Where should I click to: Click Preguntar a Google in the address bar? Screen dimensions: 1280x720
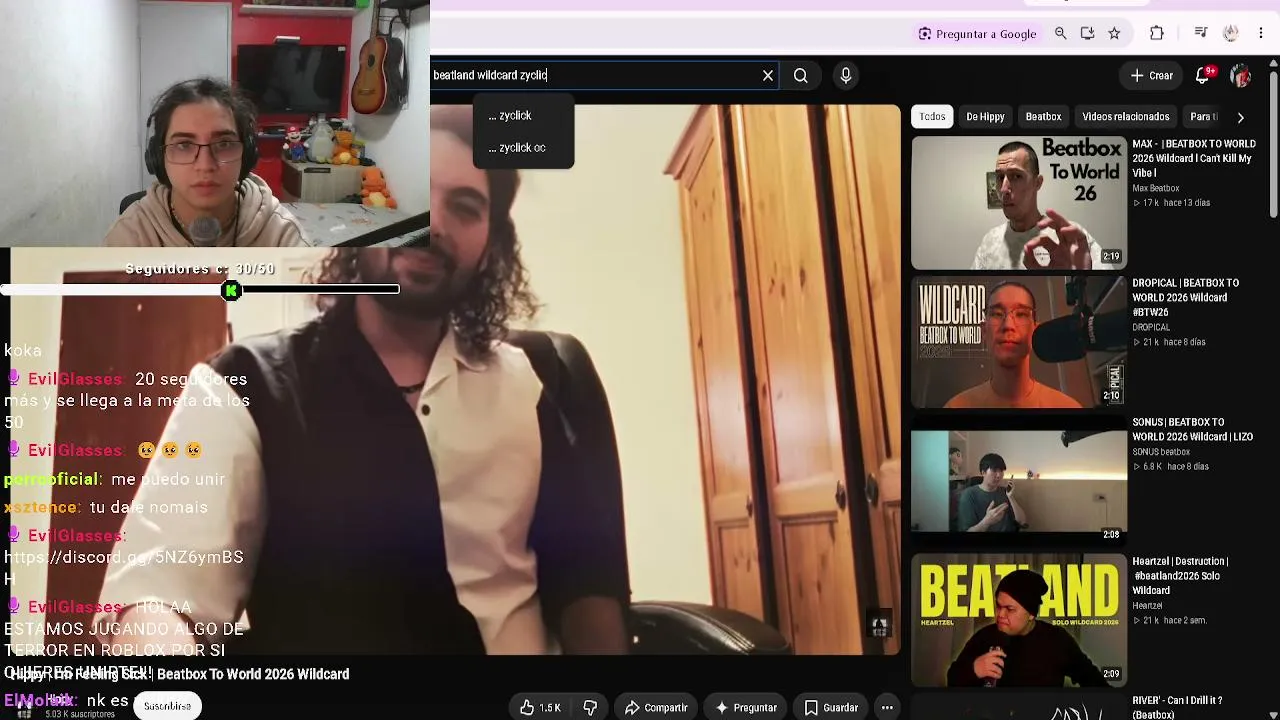[x=977, y=34]
